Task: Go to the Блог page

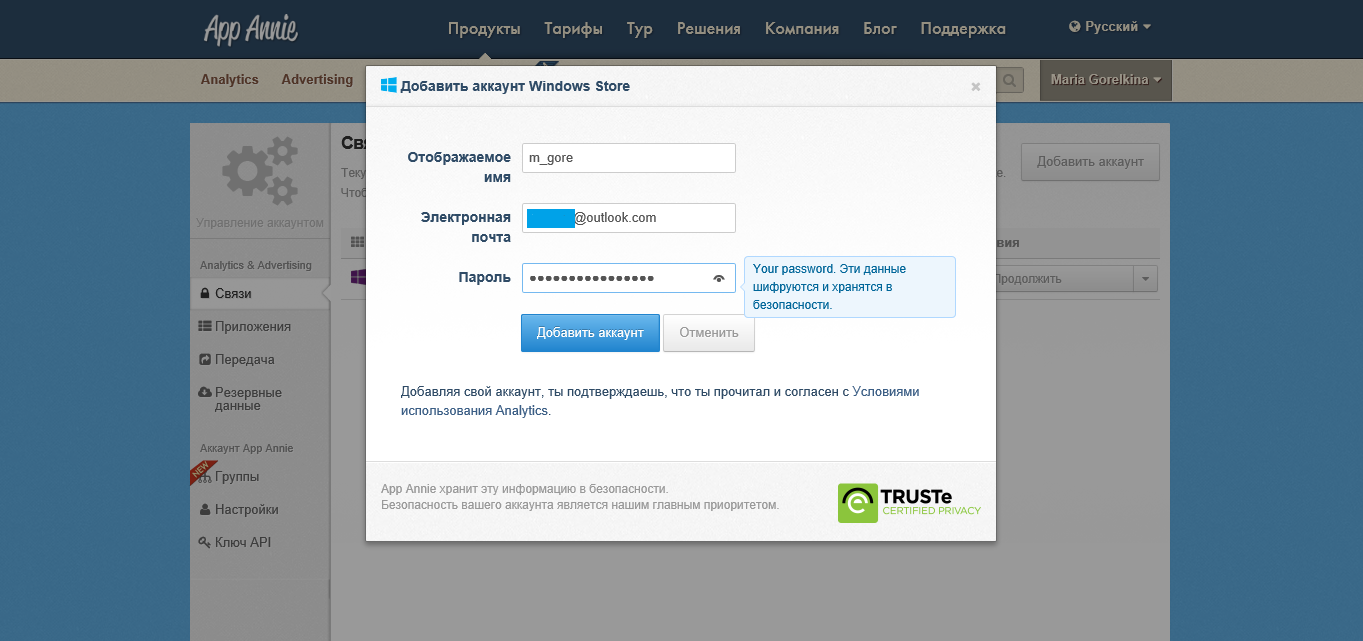Action: (x=880, y=29)
